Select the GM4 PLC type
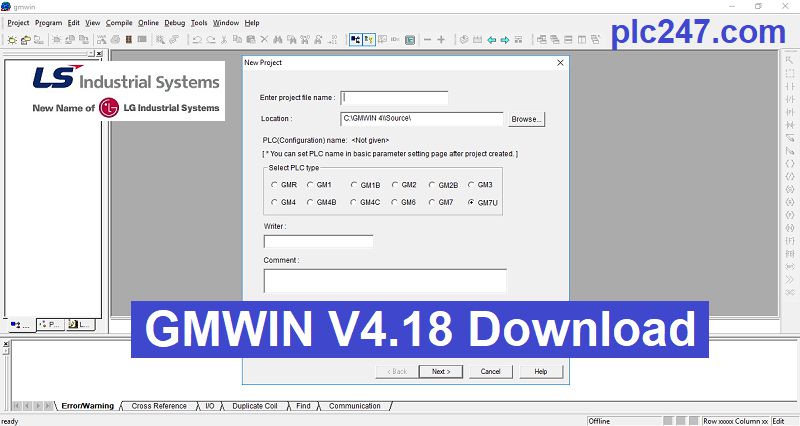Screen dimensions: 800x426 [284, 203]
